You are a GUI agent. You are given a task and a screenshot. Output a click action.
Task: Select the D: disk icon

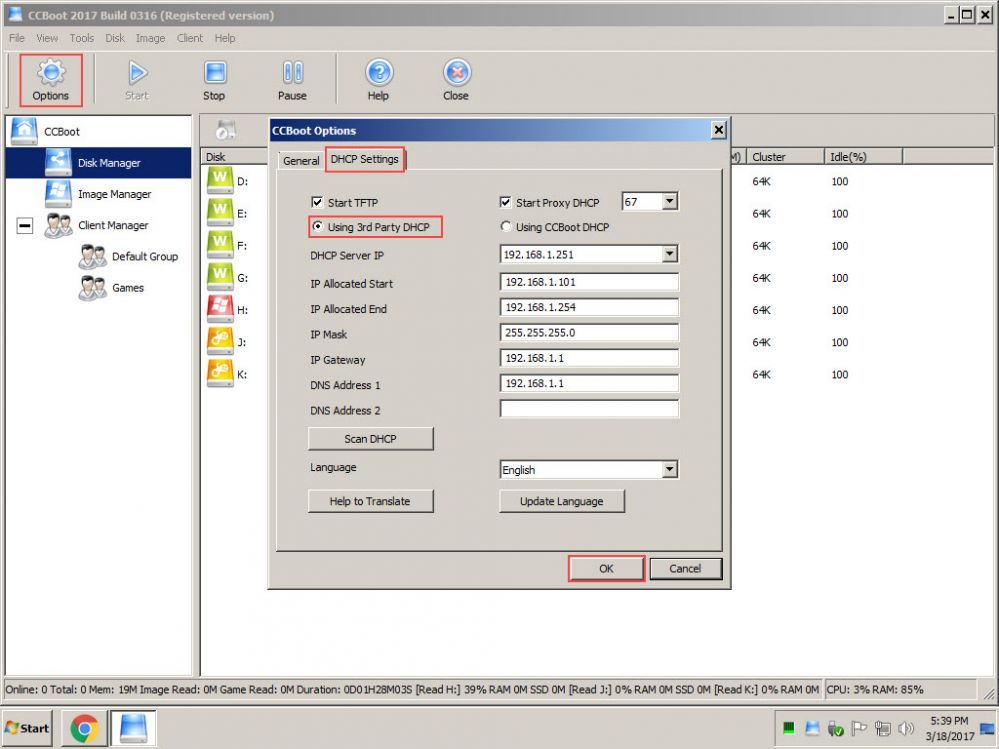pyautogui.click(x=220, y=181)
